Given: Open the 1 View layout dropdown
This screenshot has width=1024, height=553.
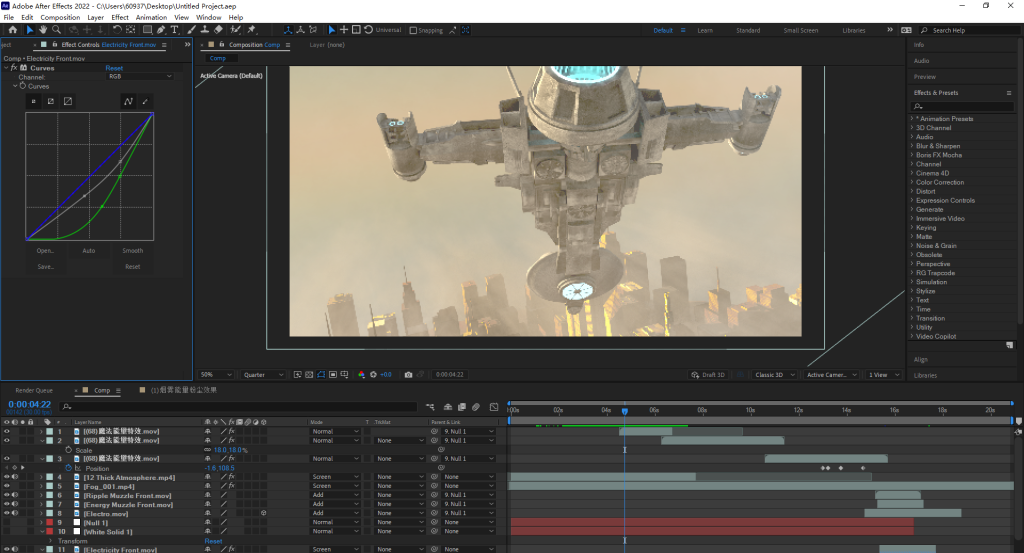Looking at the screenshot, I should (884, 375).
